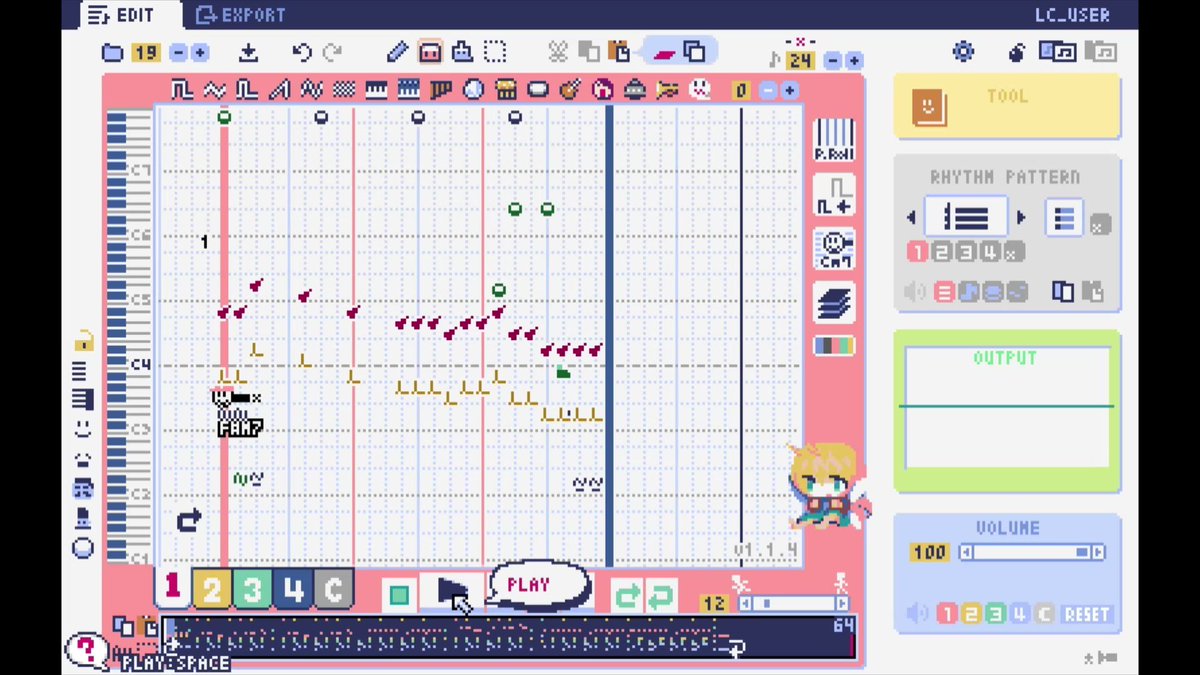Select the stamp tool

[462, 52]
